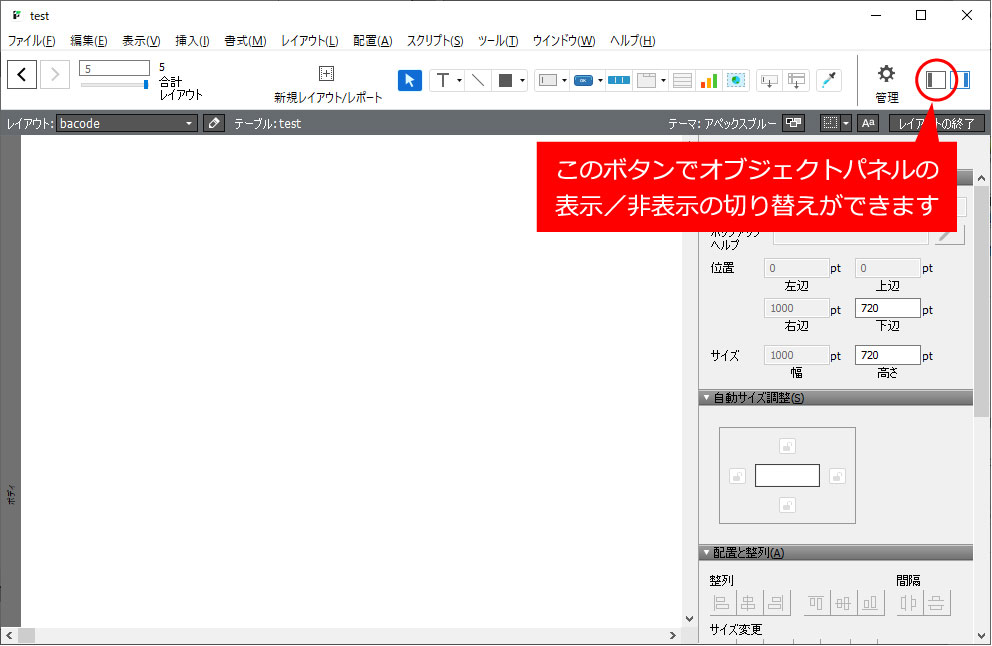Select the Button Bar tool
Screen dimensions: 992x646
pyautogui.click(x=619, y=80)
